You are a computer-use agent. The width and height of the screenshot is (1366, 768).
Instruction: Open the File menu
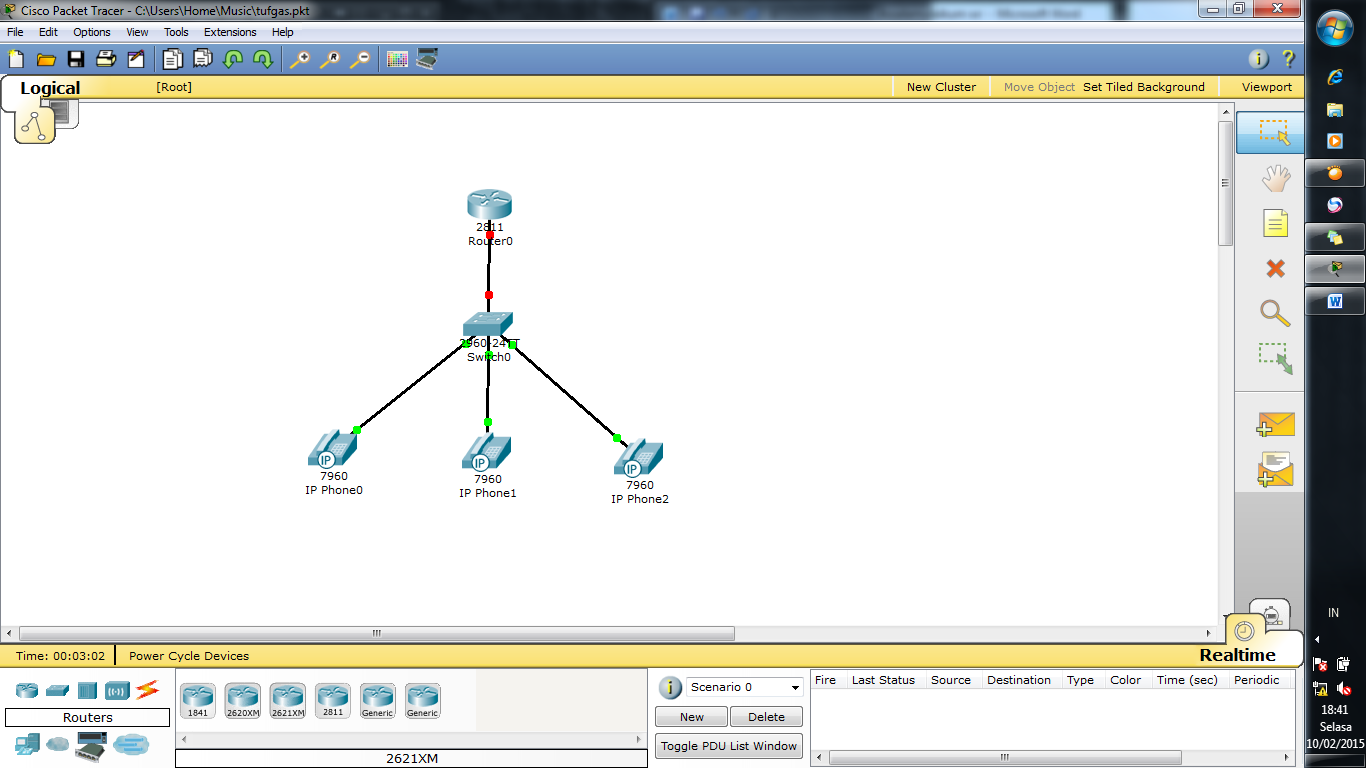15,32
